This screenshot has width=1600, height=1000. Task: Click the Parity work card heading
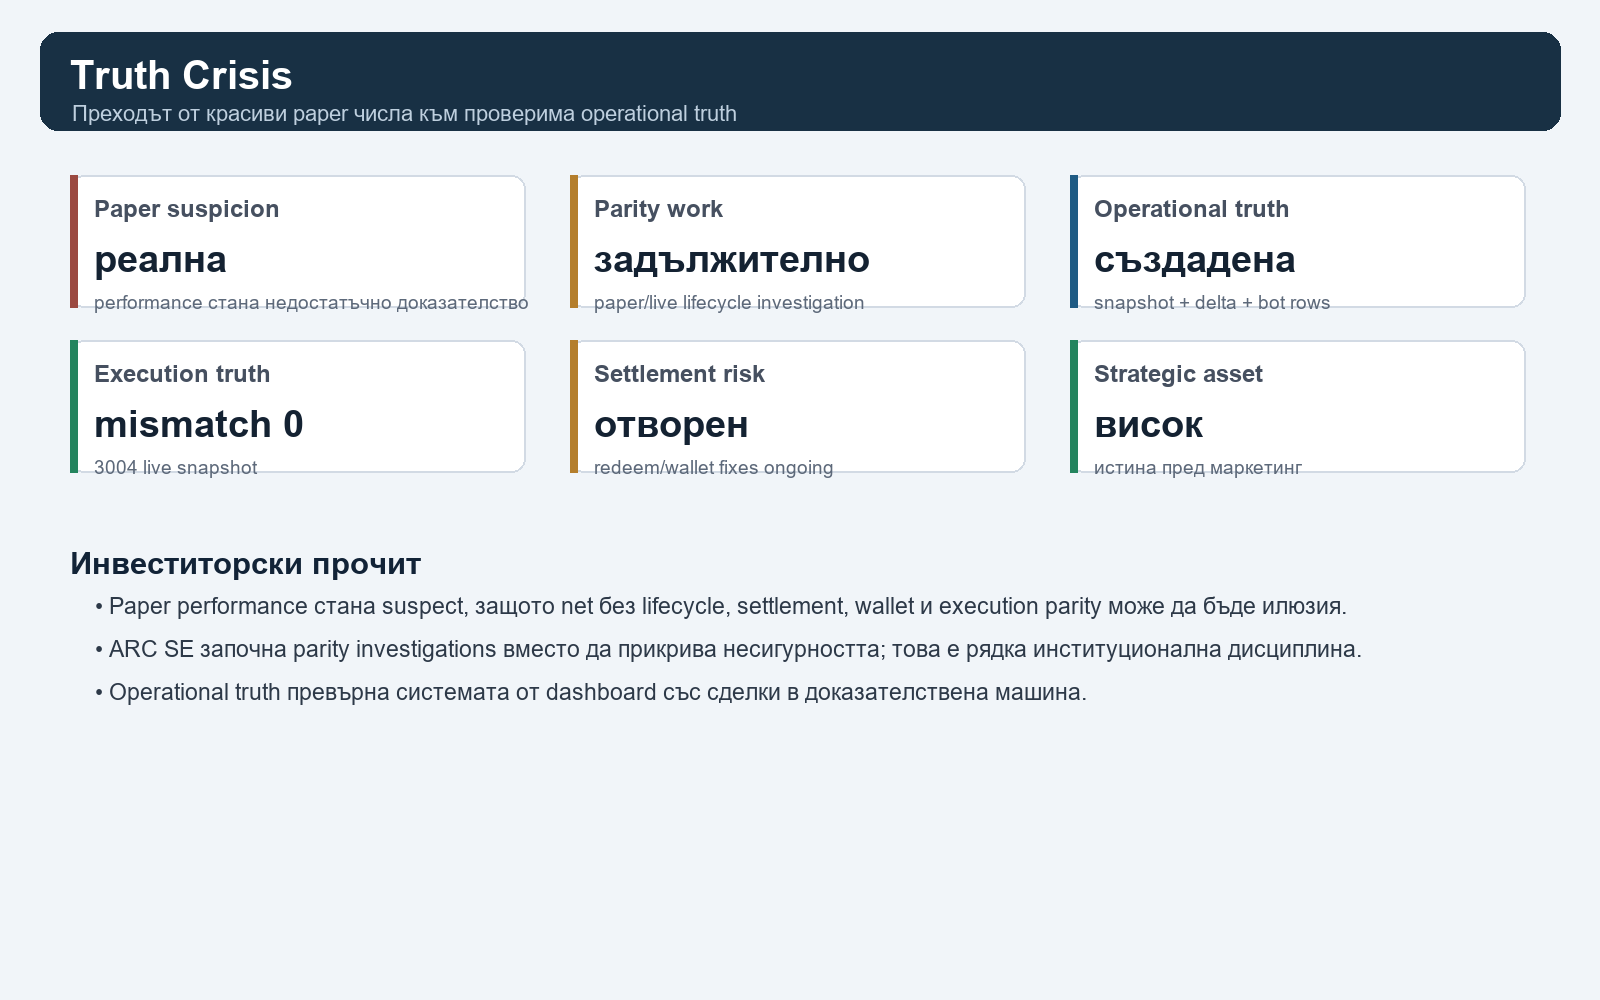(658, 209)
